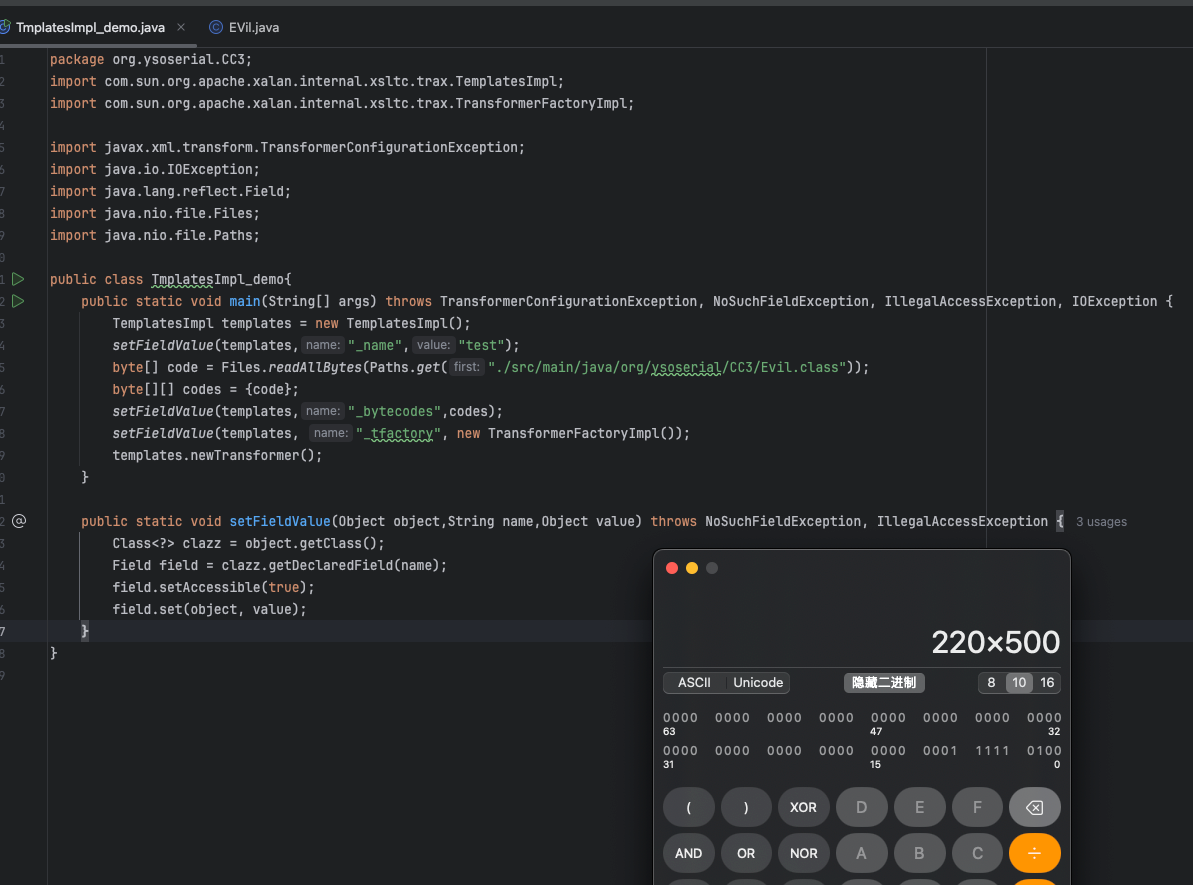
Task: Hide binary display with 隐藏二进制 button
Action: [x=884, y=683]
